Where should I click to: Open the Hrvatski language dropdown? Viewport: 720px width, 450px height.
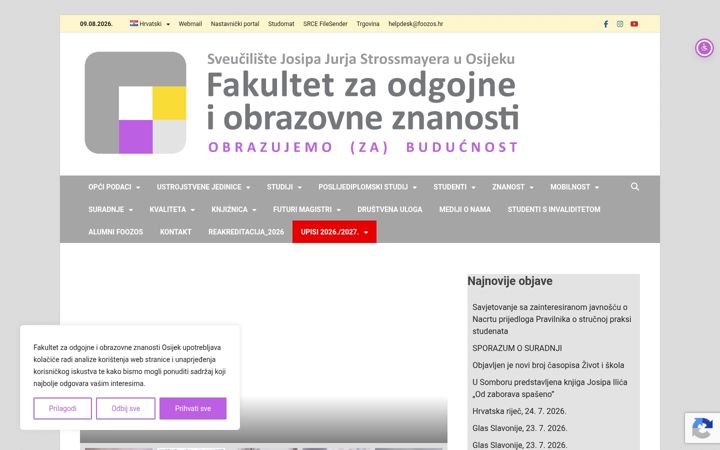(x=150, y=24)
